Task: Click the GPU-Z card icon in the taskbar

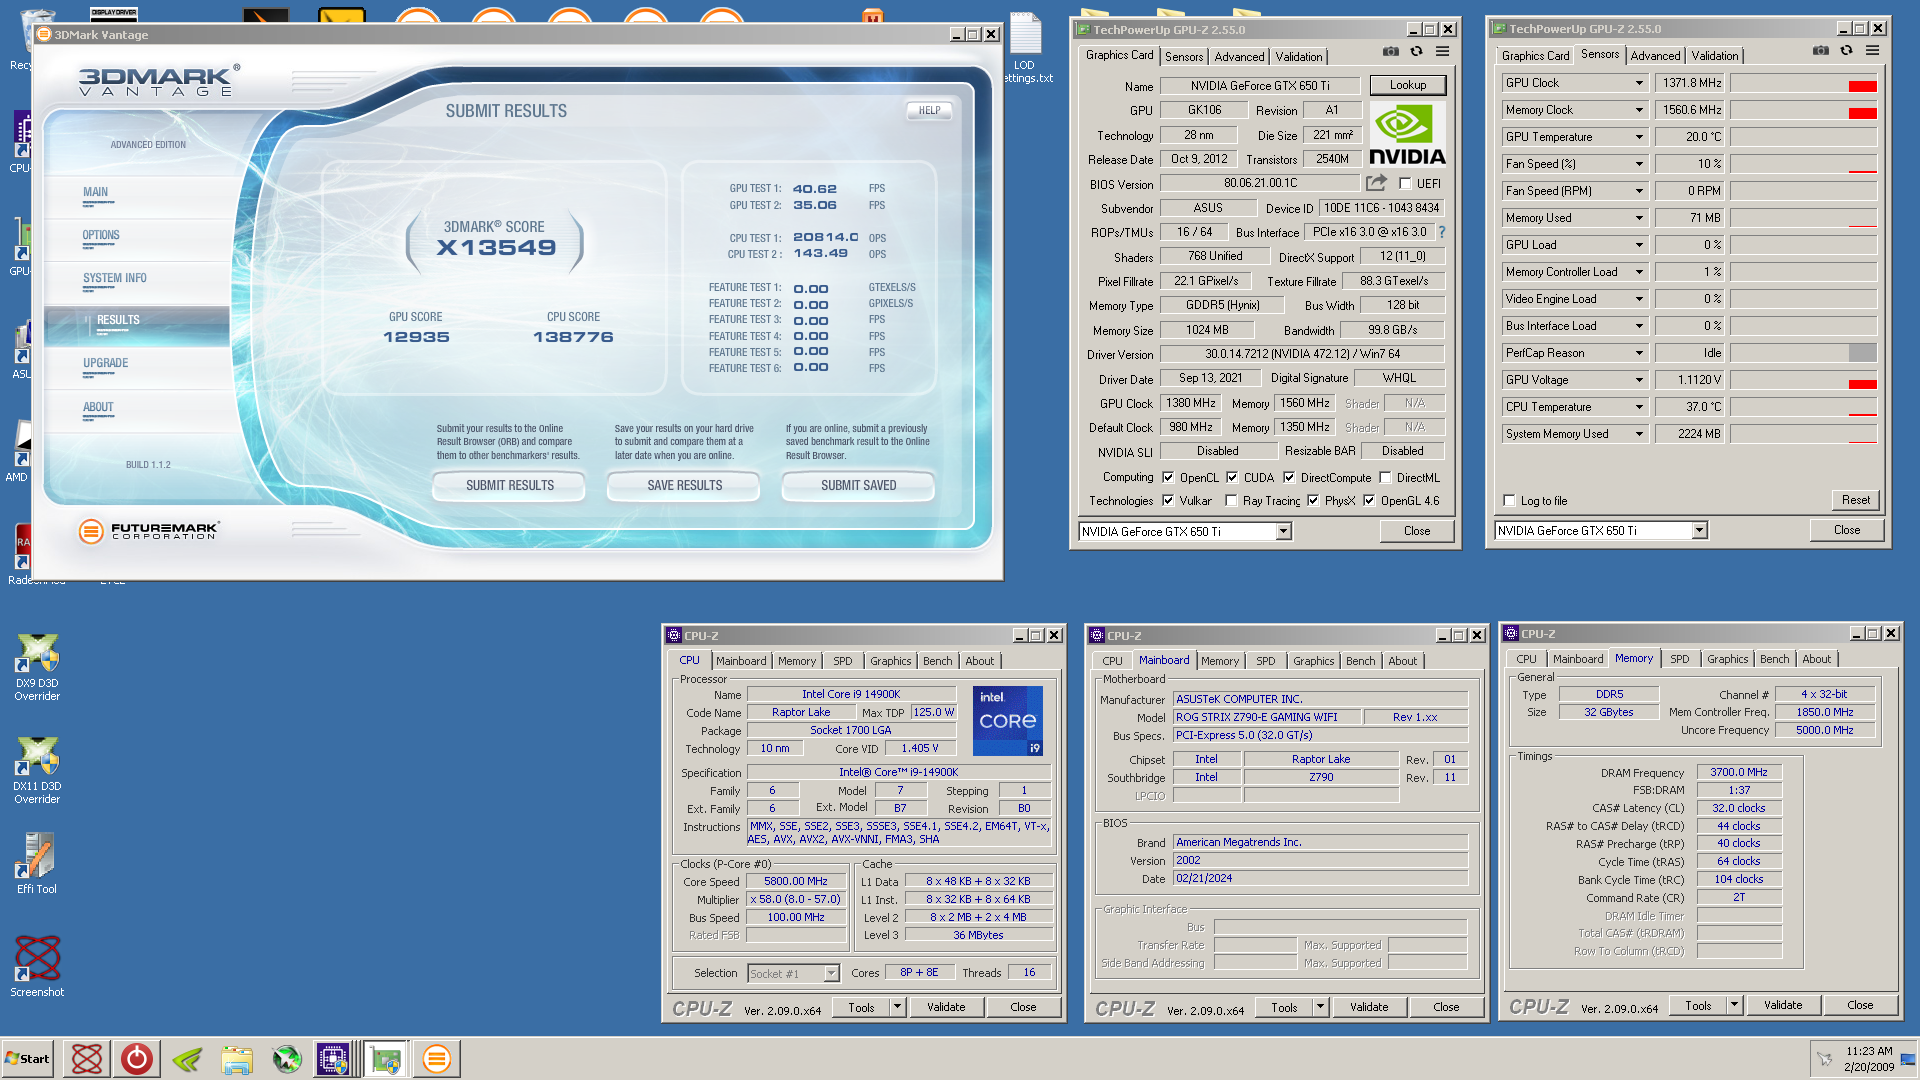Action: [385, 1058]
